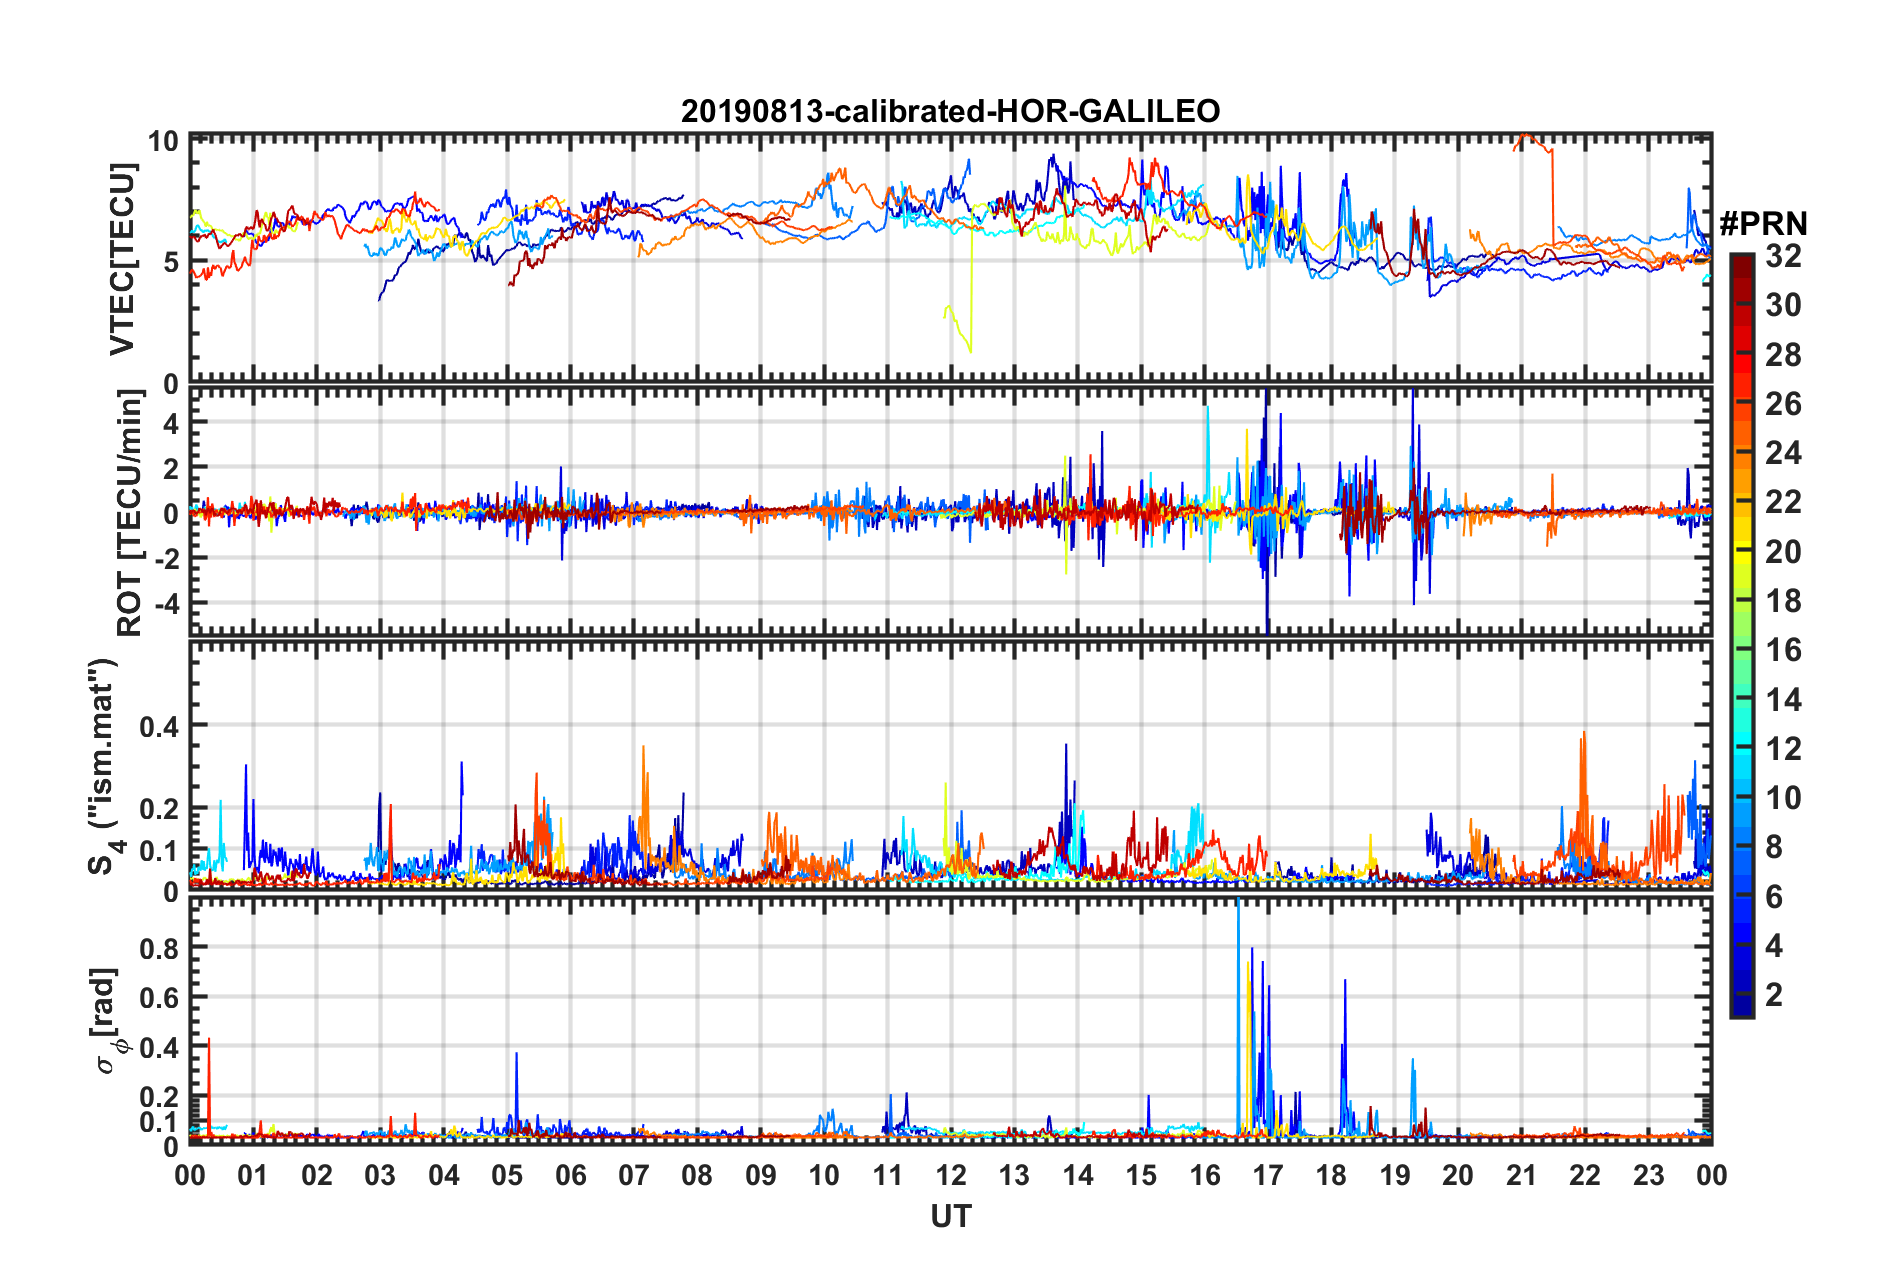Click the VTEC[TECU] axis label
The height and width of the screenshot is (1272, 1902).
click(x=122, y=259)
